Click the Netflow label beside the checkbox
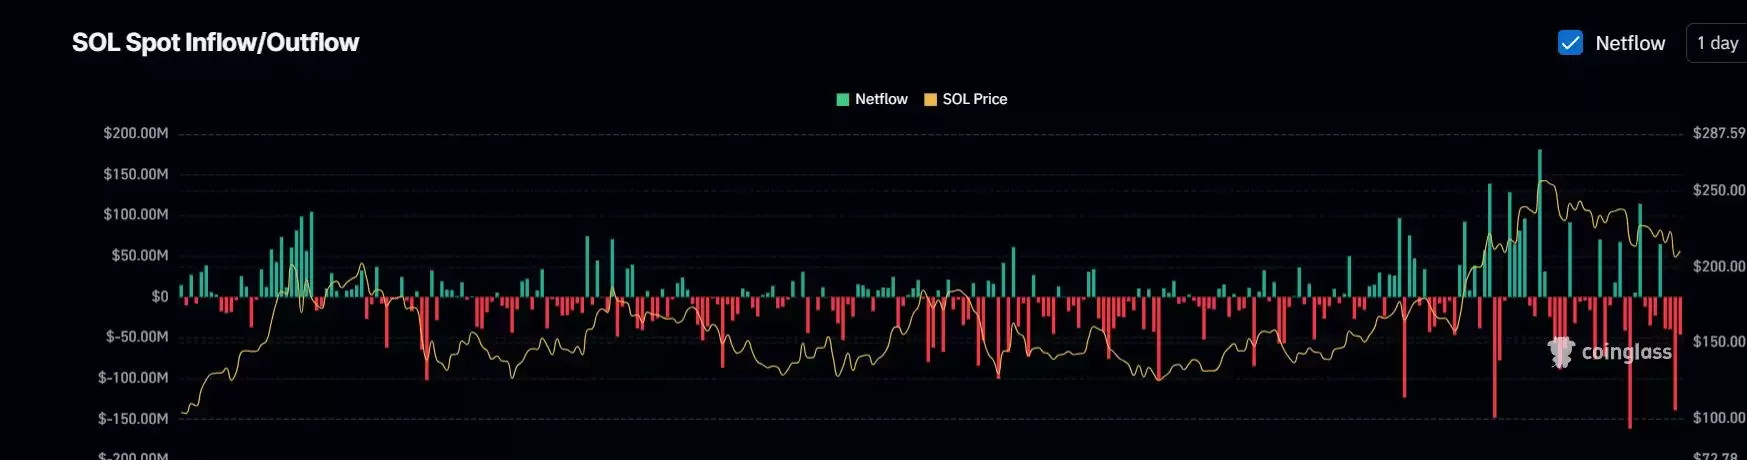The height and width of the screenshot is (460, 1747). point(1630,43)
